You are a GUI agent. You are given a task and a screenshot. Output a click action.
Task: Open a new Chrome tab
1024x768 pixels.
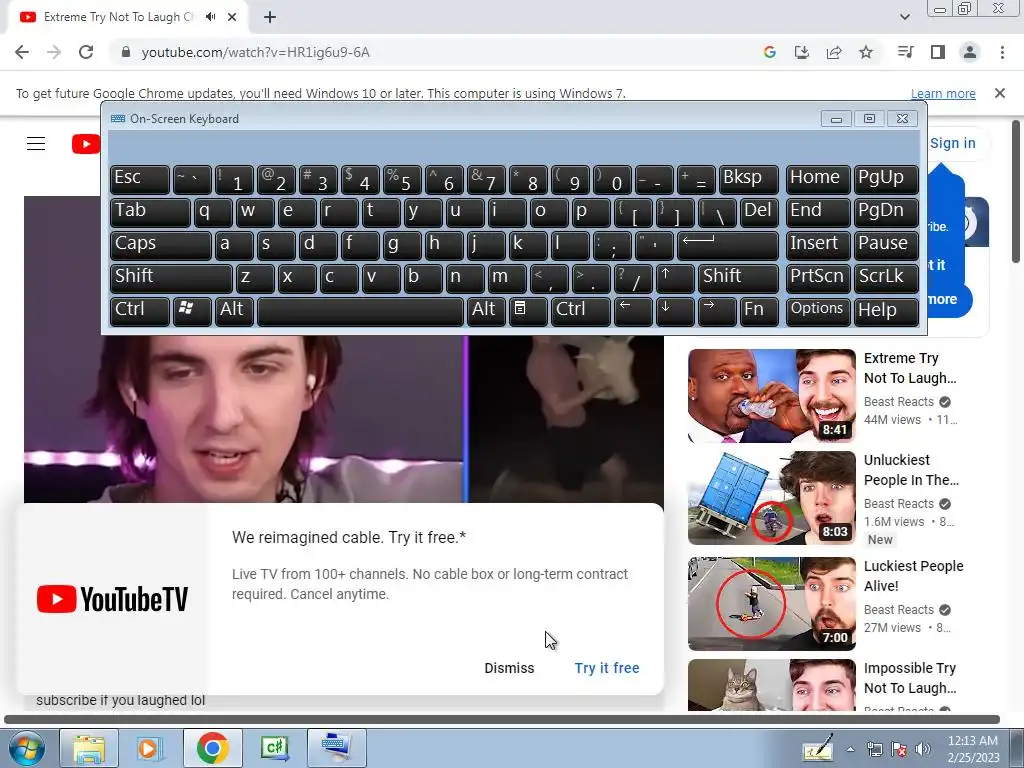[x=270, y=18]
